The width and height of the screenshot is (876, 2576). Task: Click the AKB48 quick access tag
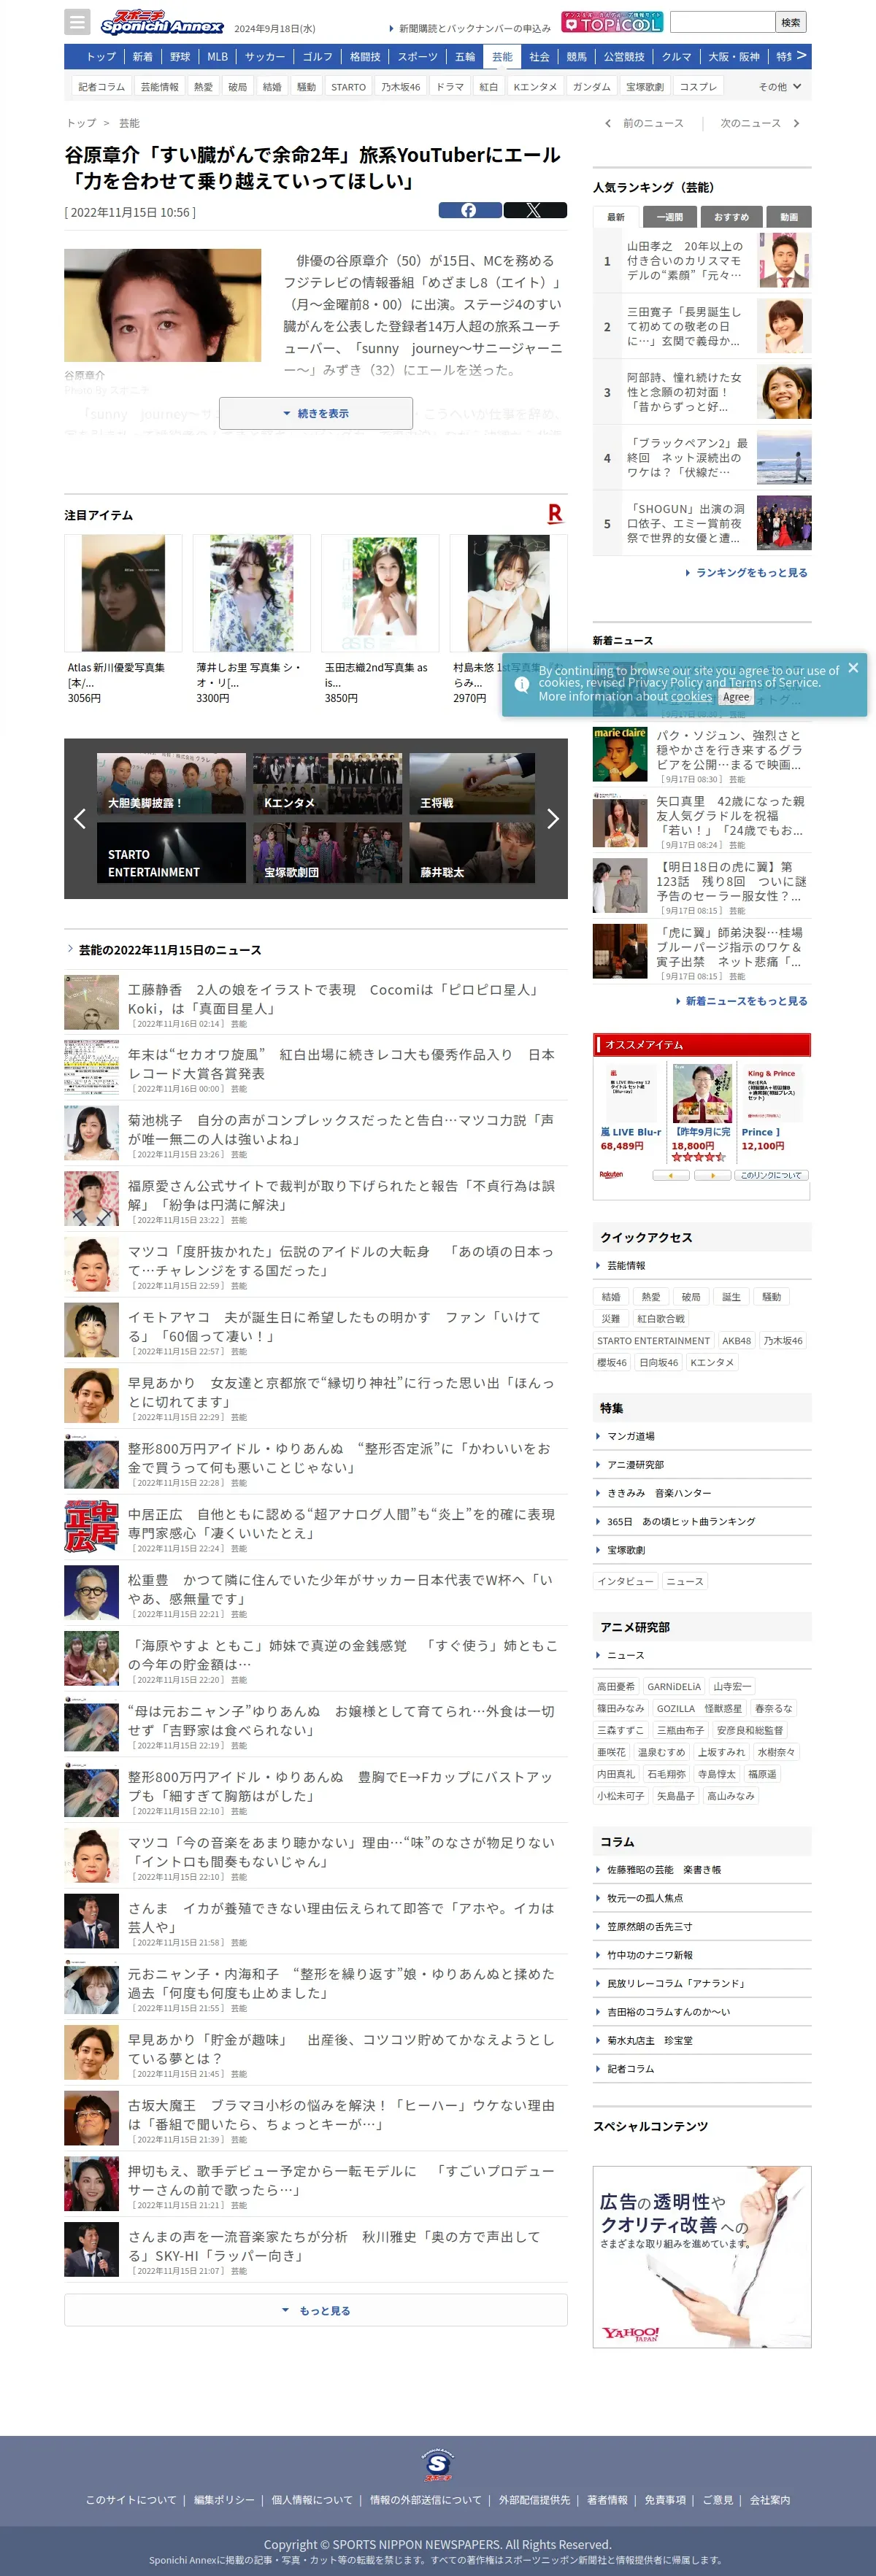coord(736,1341)
